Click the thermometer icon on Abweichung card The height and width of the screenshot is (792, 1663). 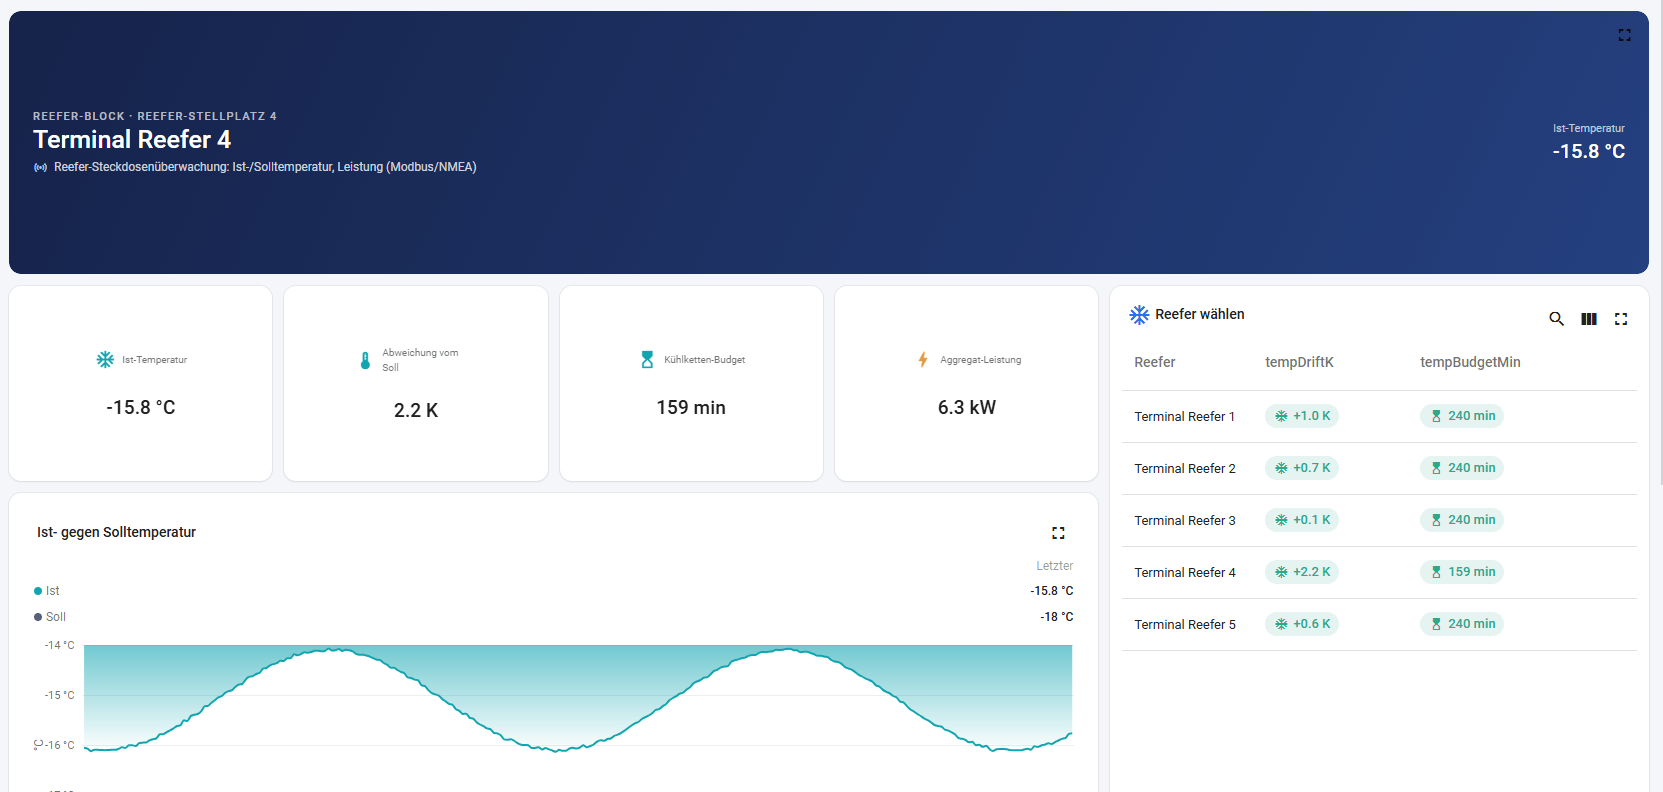365,360
